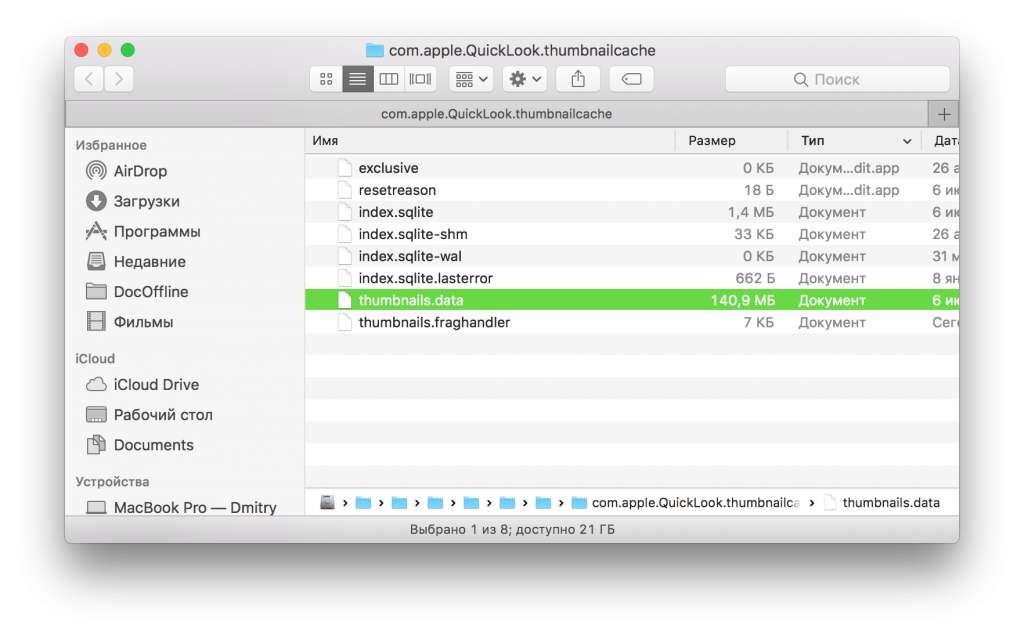Minimize the Finder window

click(x=104, y=50)
